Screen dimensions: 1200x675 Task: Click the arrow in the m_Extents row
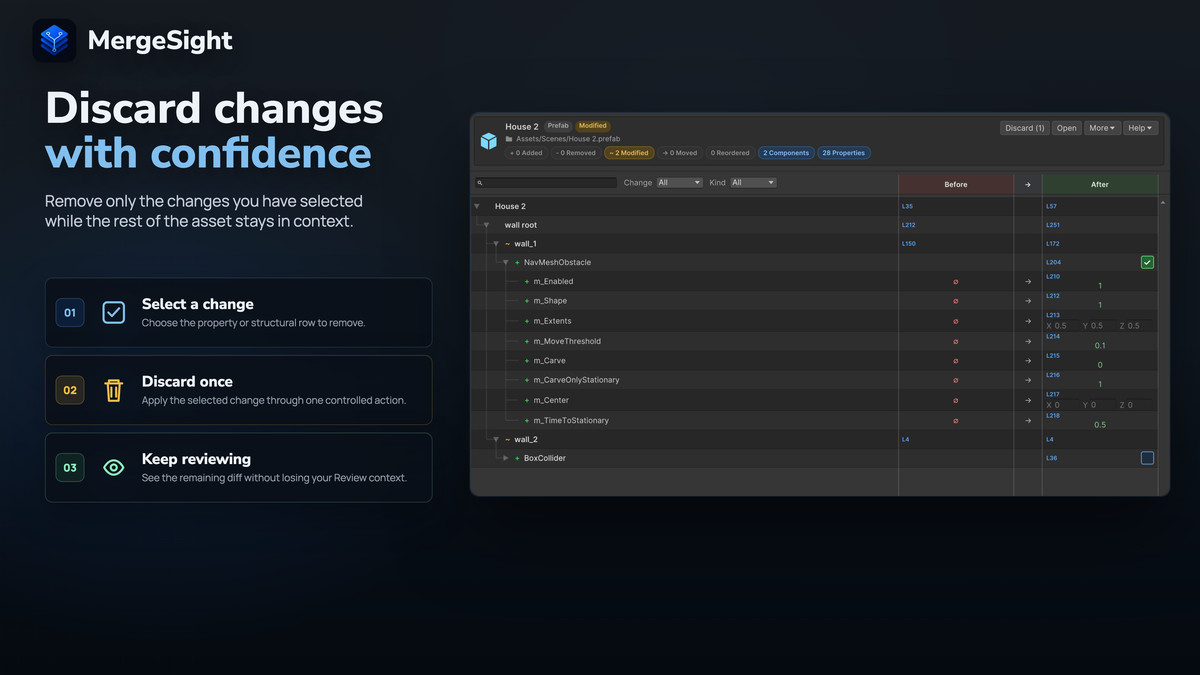point(1028,321)
